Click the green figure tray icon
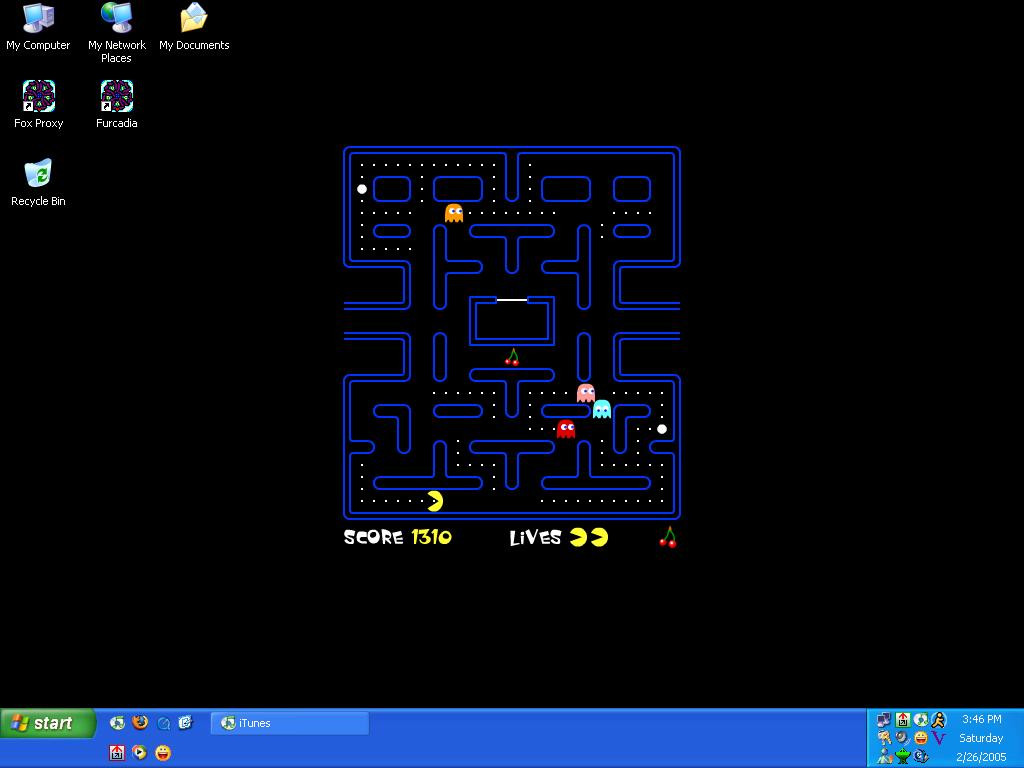Image resolution: width=1024 pixels, height=768 pixels. click(x=903, y=756)
